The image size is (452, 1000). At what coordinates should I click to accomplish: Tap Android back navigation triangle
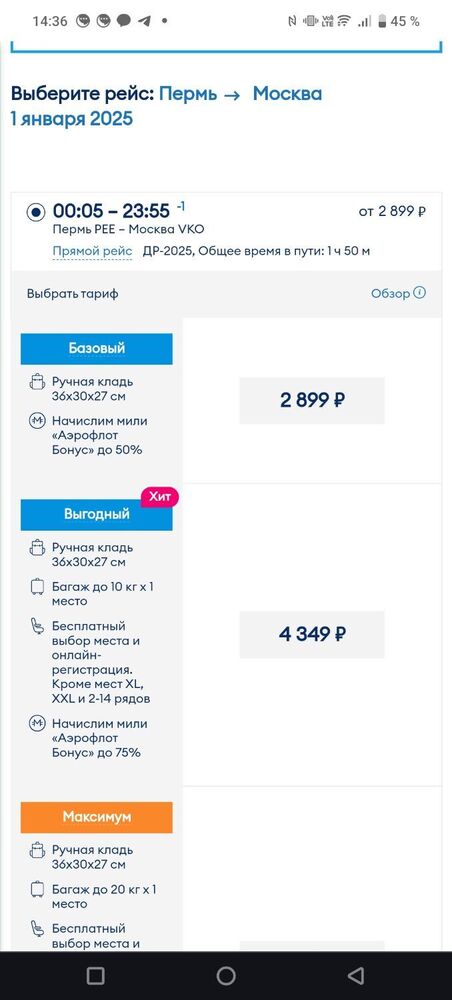click(x=356, y=976)
